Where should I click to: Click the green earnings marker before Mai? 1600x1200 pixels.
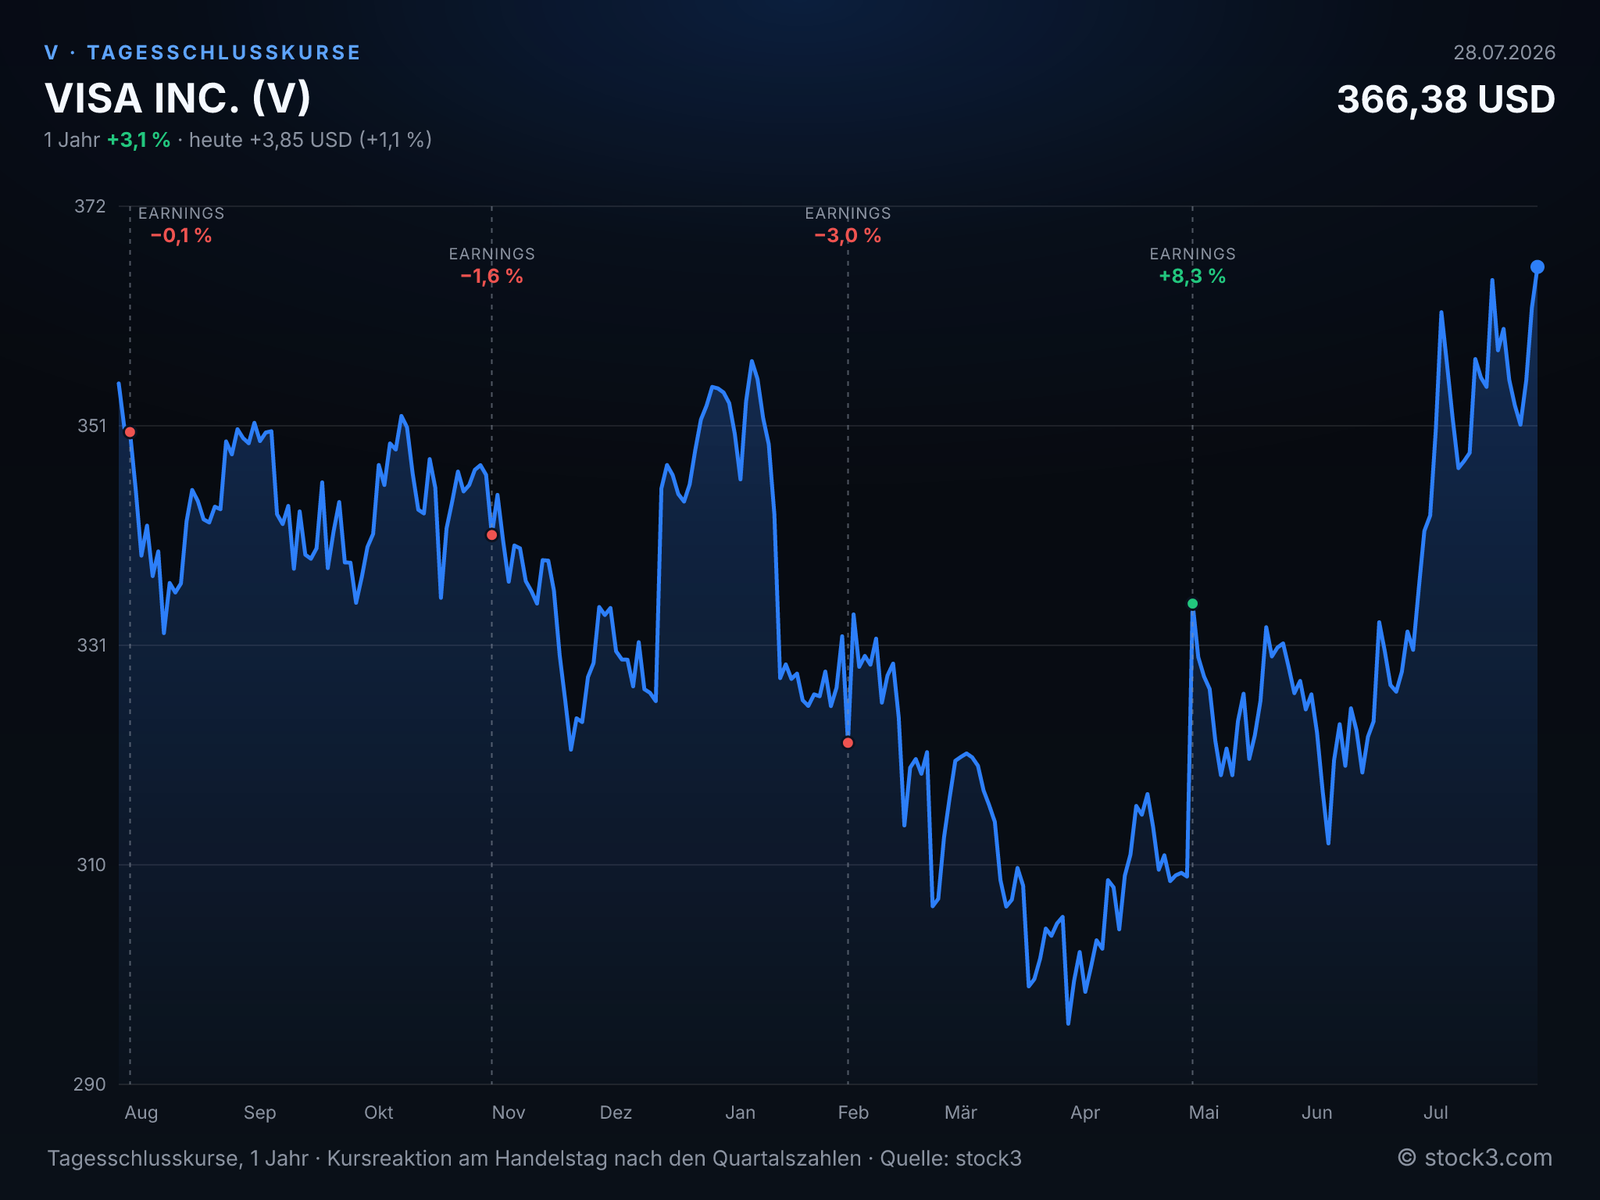click(x=1192, y=604)
